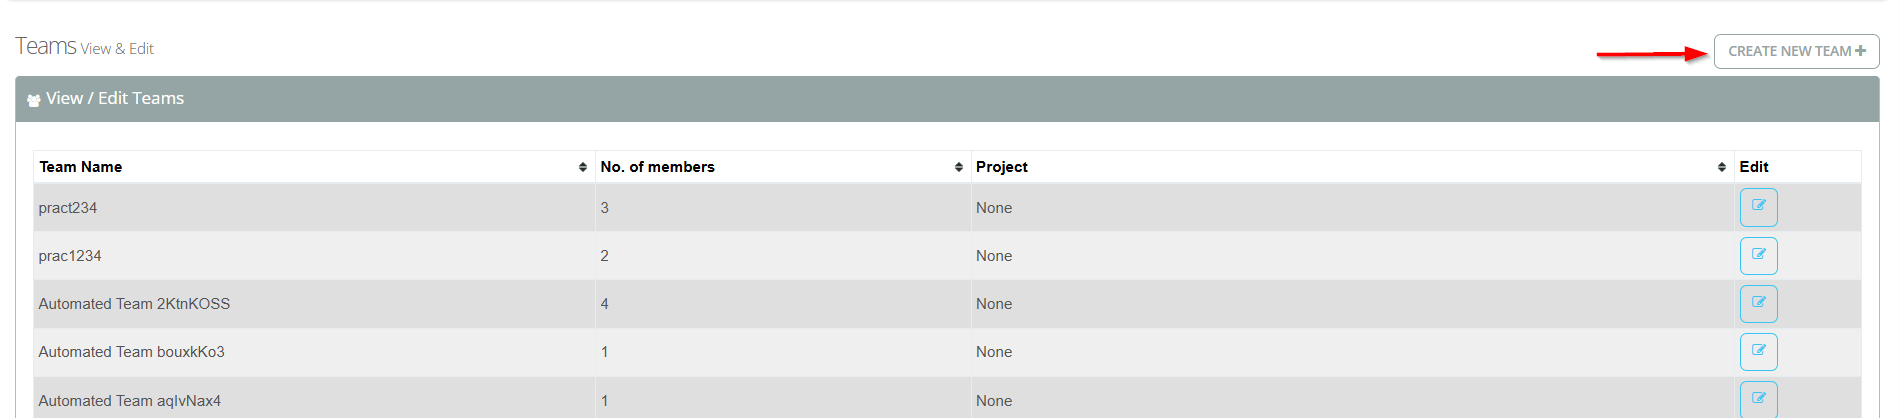Select the pract234 team name cell

coord(68,208)
